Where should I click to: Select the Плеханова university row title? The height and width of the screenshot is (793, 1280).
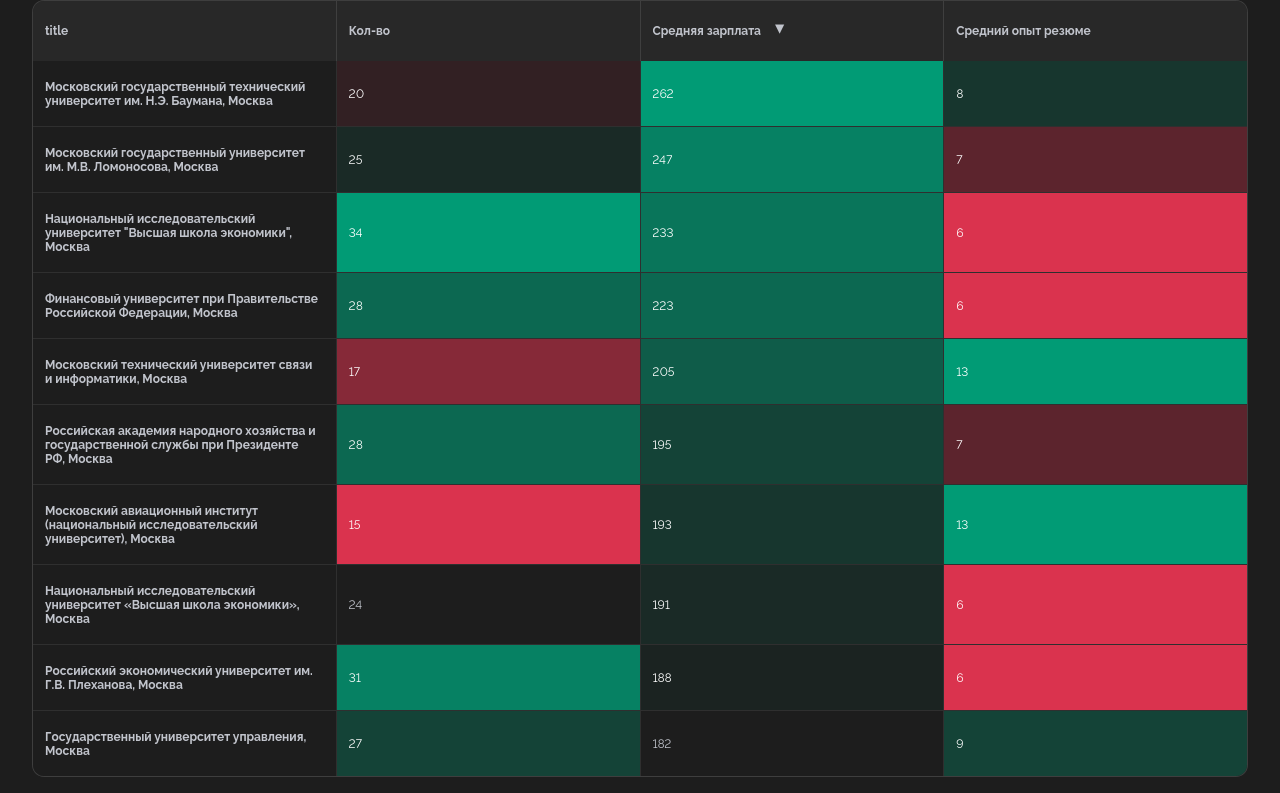(x=178, y=678)
